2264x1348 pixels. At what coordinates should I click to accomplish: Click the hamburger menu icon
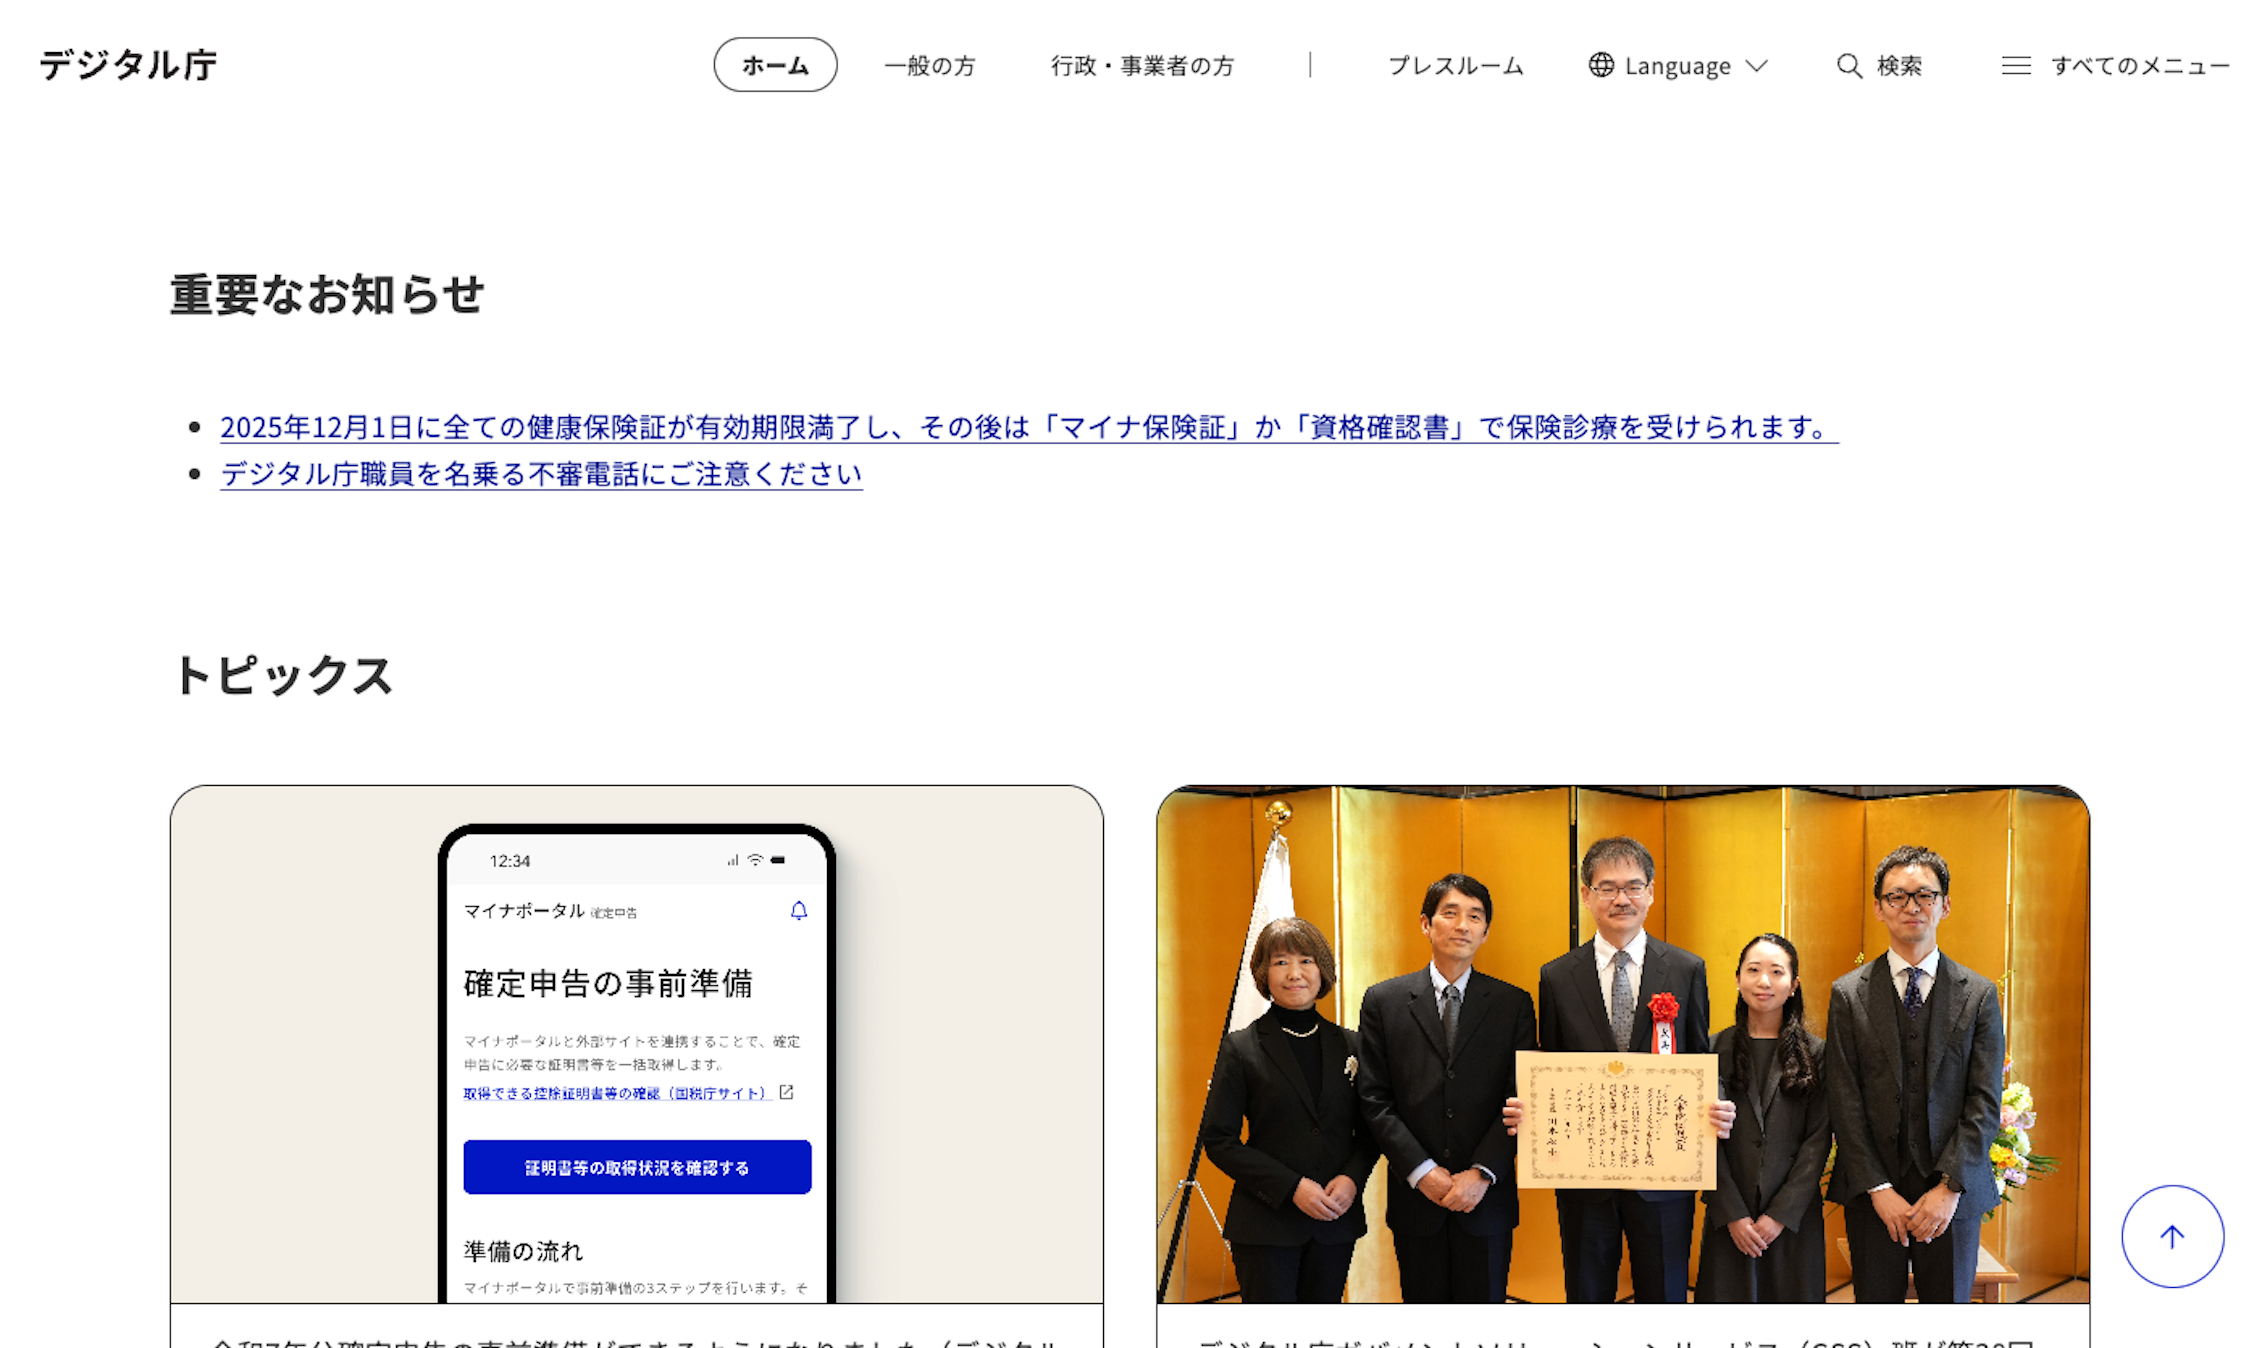click(2015, 66)
